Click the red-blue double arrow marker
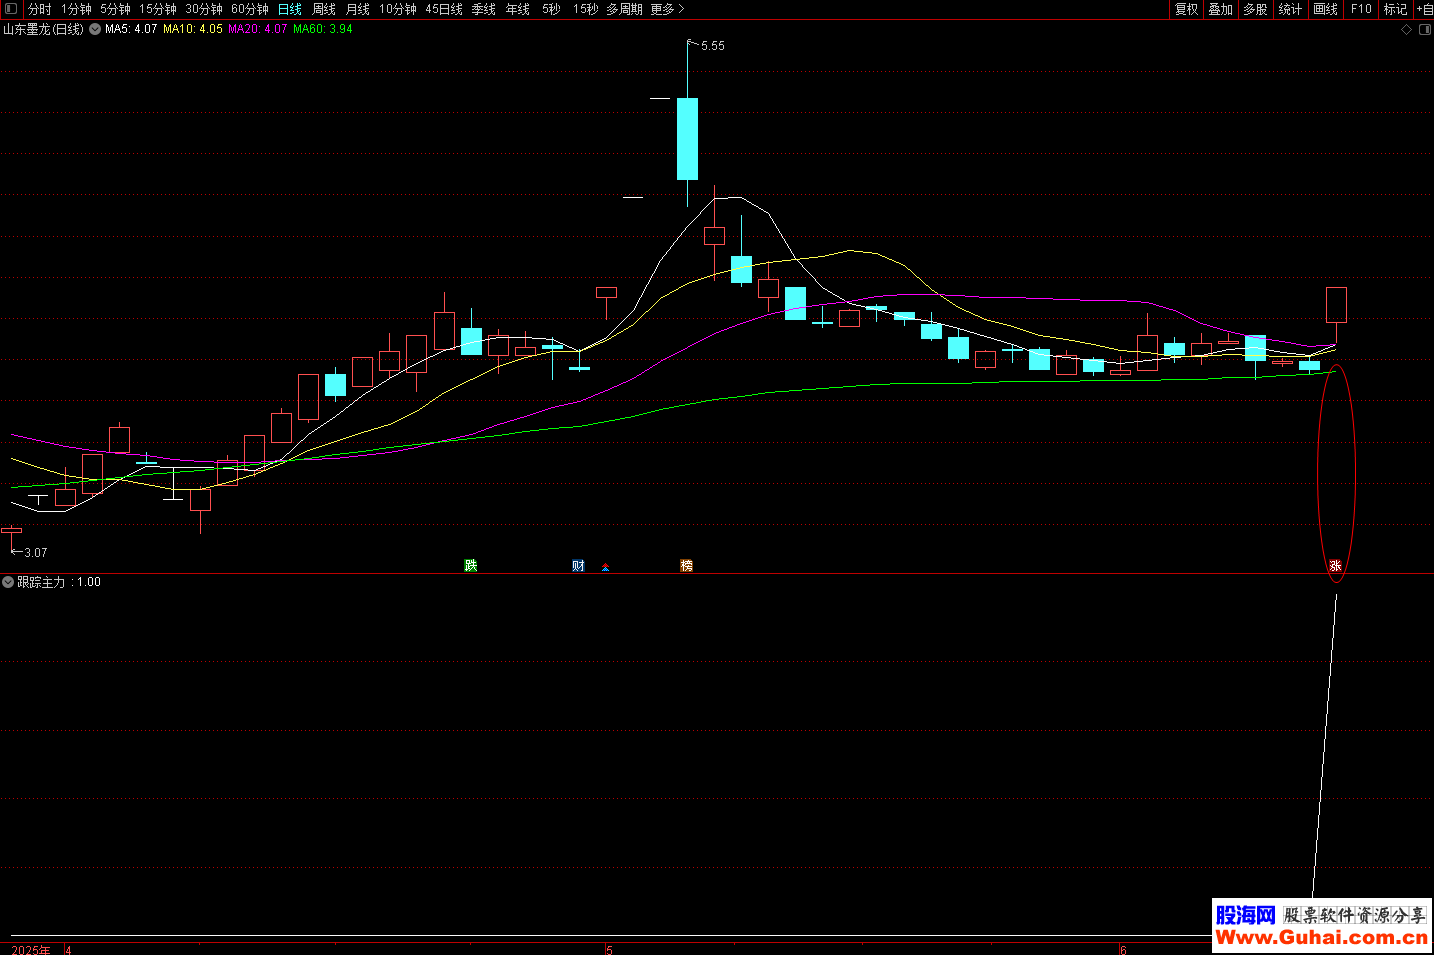 606,567
